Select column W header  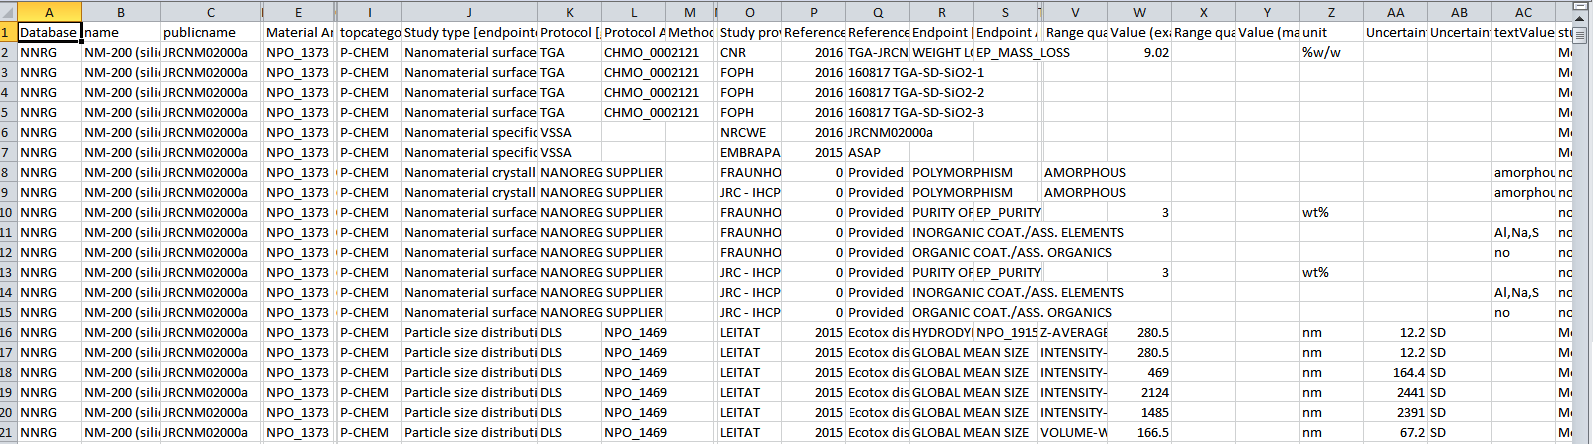(x=1140, y=12)
